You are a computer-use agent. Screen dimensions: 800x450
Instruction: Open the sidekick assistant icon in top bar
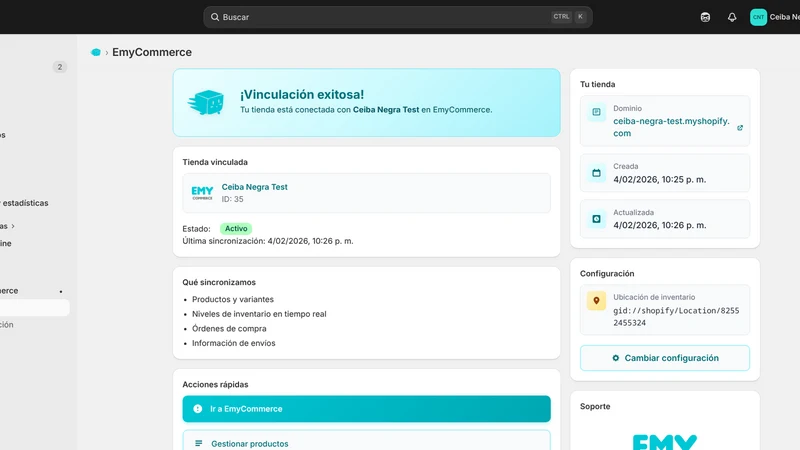pyautogui.click(x=705, y=17)
